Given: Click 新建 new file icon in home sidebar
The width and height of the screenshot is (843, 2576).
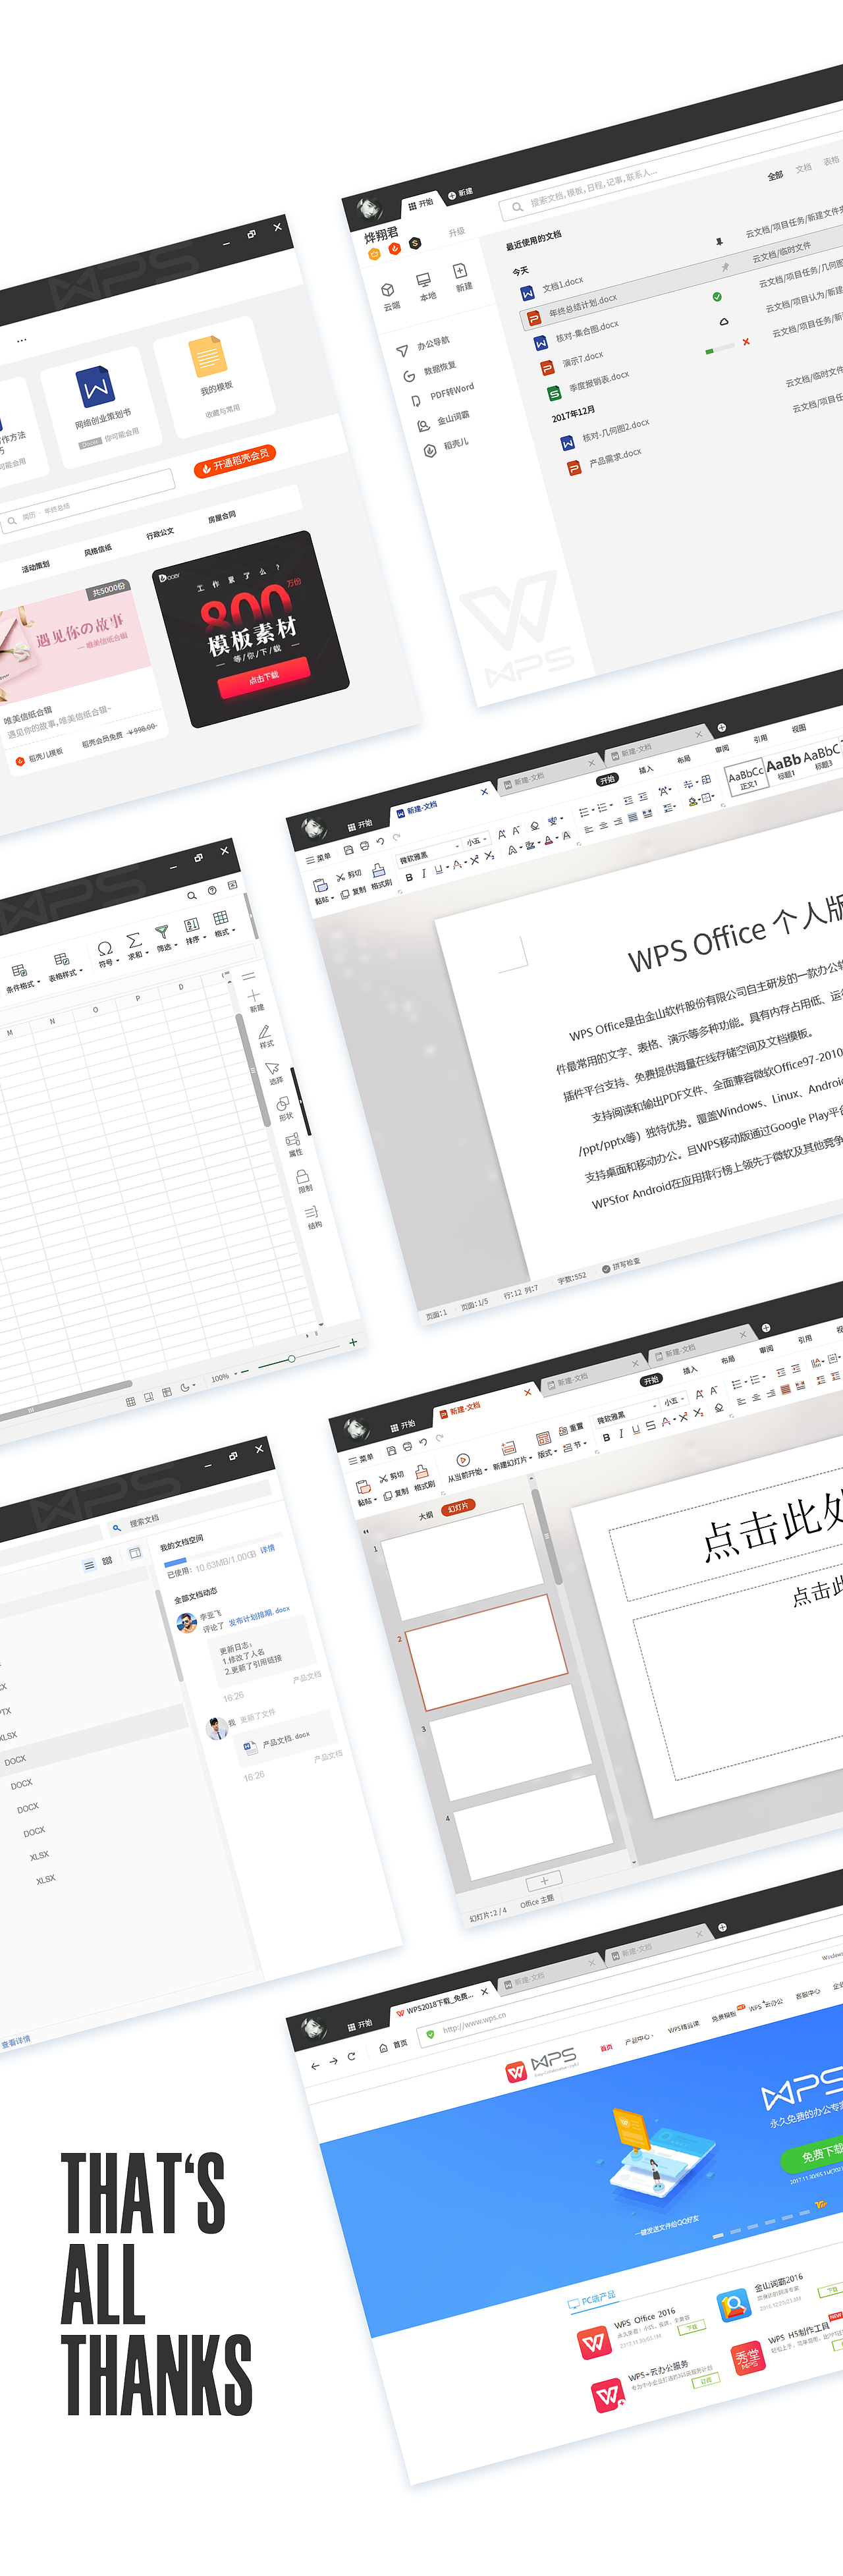Looking at the screenshot, I should (460, 270).
